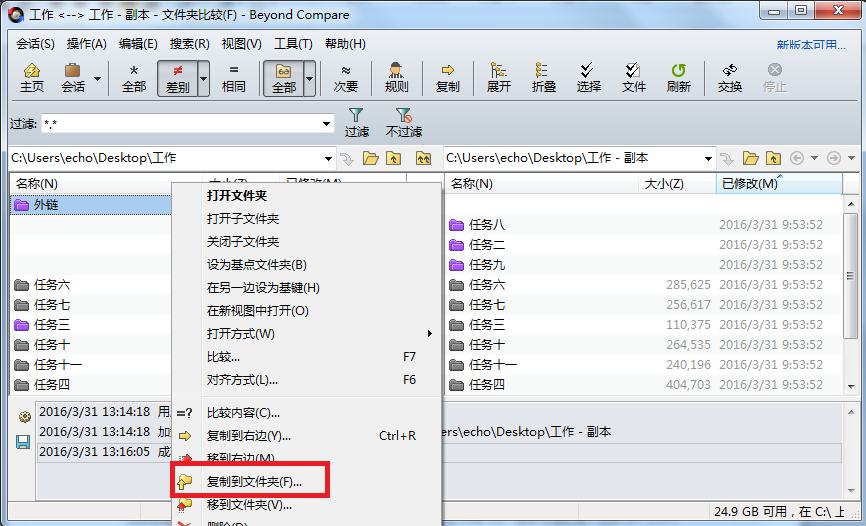
Task: Open the 视图(V) menu
Action: [x=241, y=44]
